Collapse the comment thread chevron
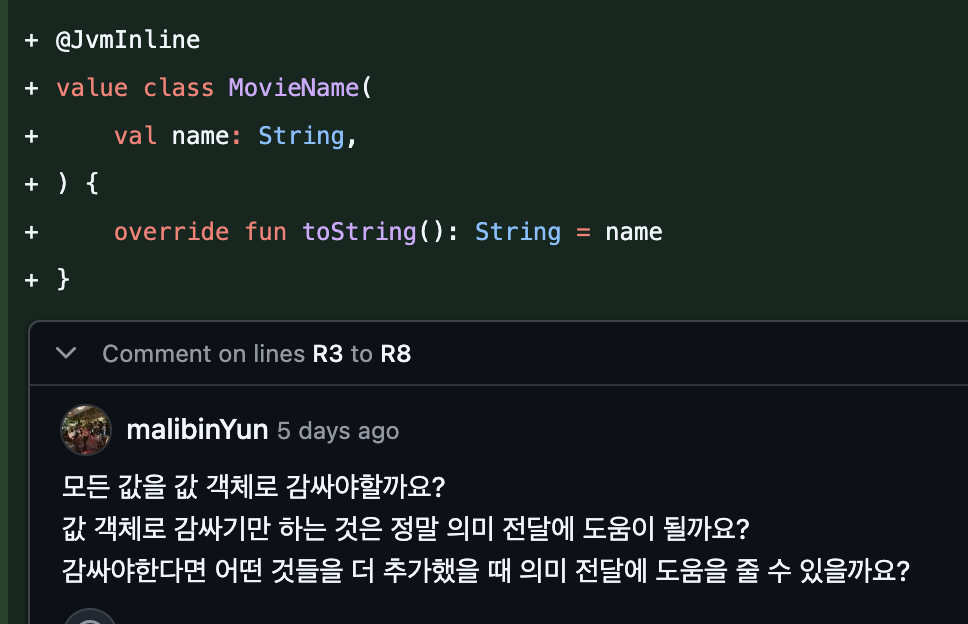Screen dimensions: 968x624 pos(66,353)
